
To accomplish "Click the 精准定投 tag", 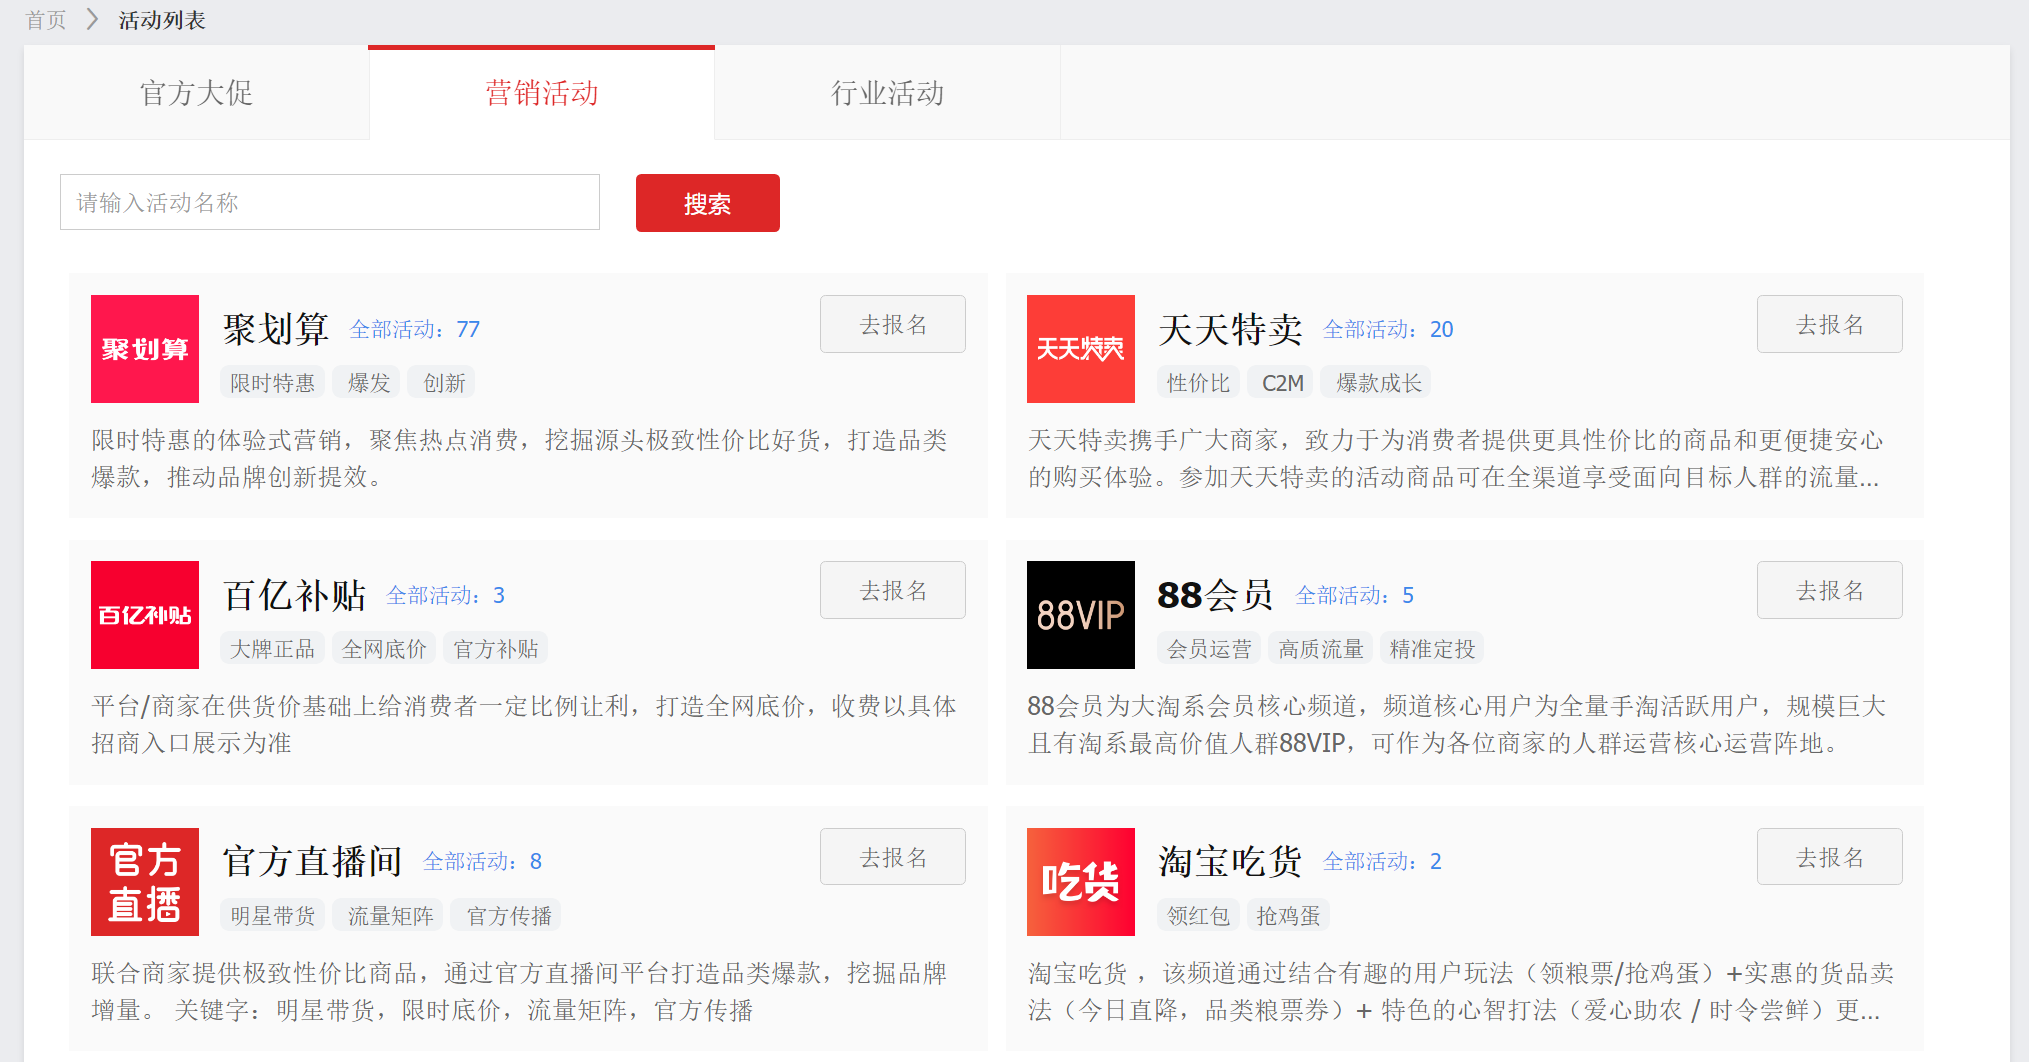I will 1432,649.
